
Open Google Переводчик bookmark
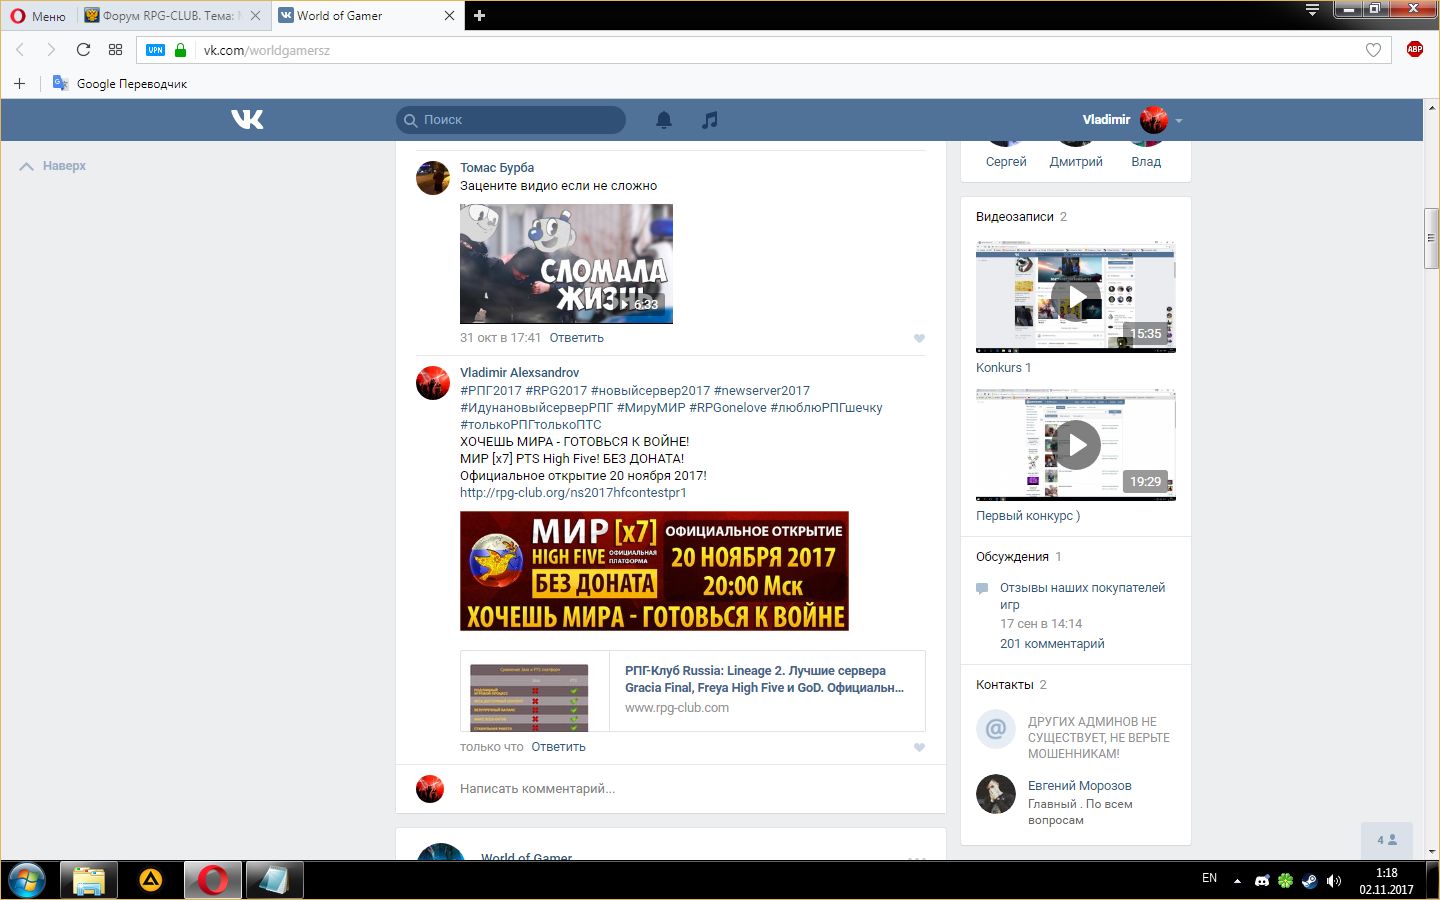coord(120,83)
